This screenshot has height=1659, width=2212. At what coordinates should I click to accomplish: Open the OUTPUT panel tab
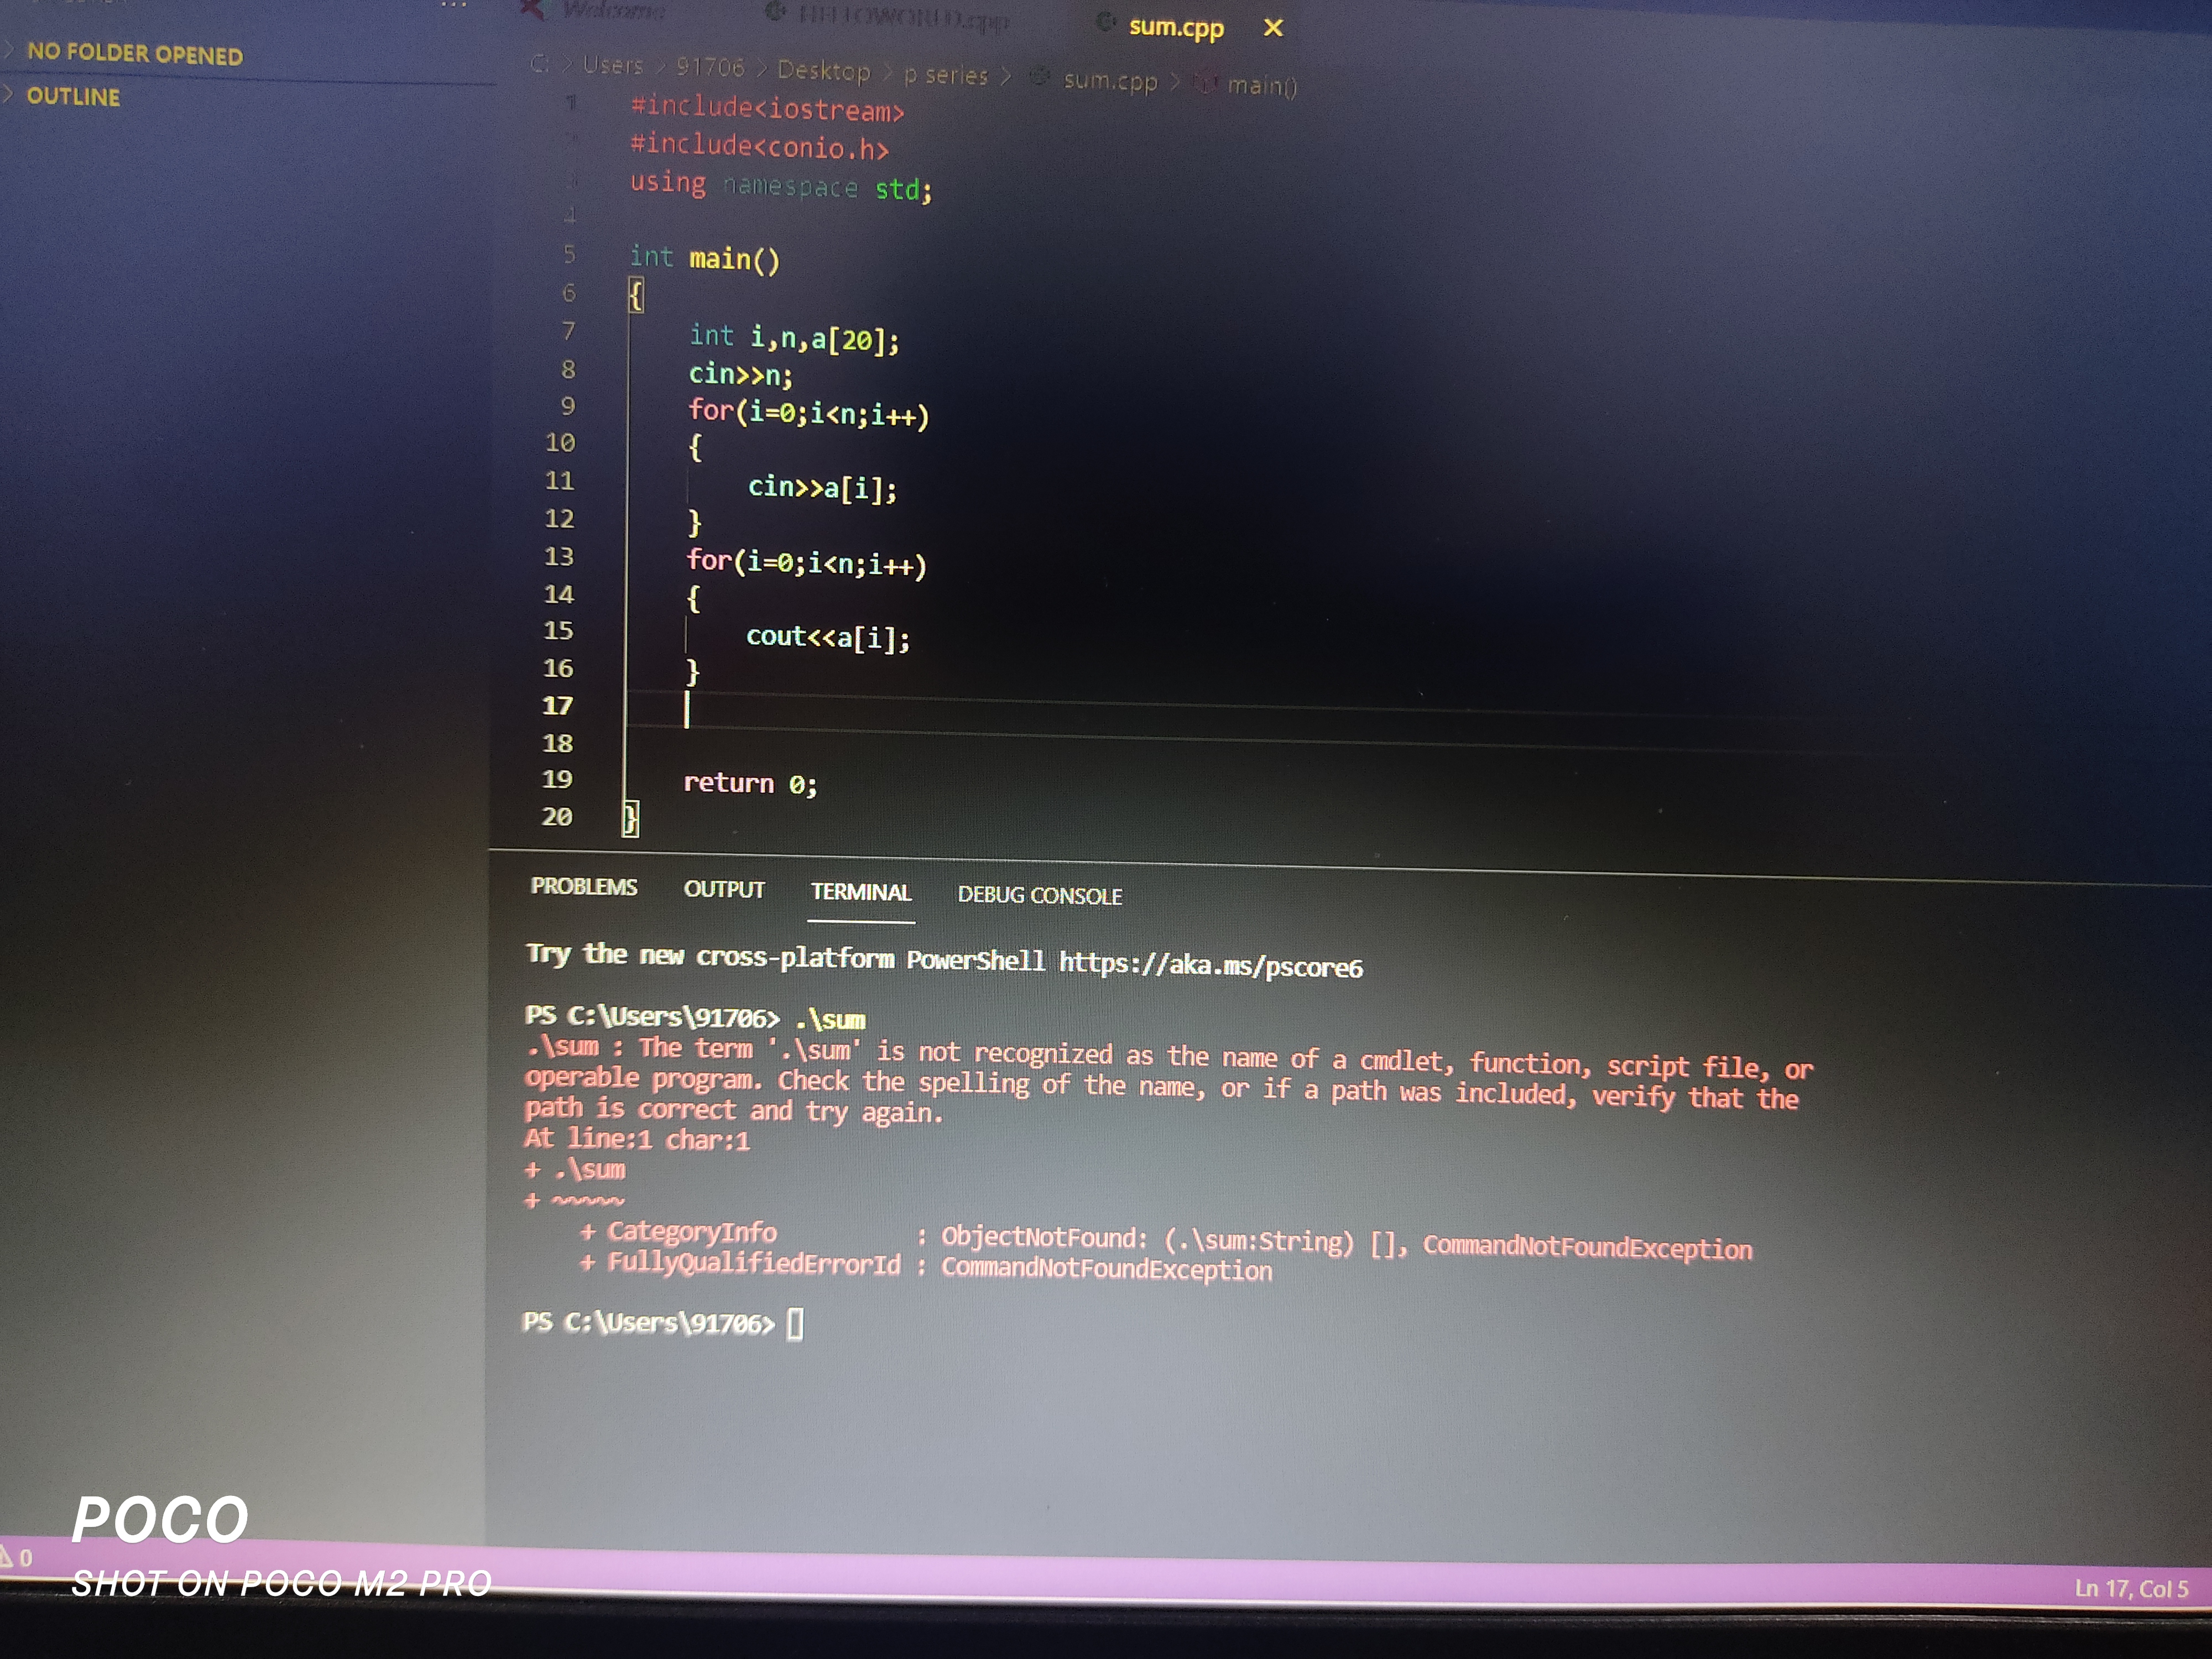coord(724,889)
